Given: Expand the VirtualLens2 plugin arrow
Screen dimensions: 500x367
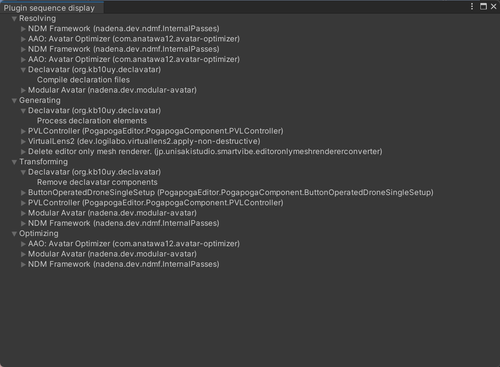Looking at the screenshot, I should coord(23,142).
